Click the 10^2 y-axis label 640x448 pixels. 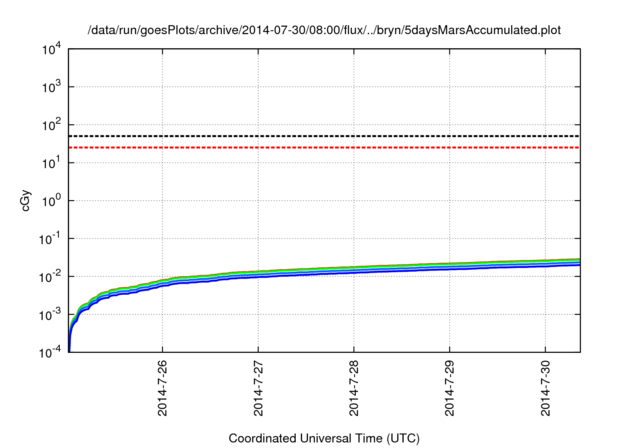point(51,125)
